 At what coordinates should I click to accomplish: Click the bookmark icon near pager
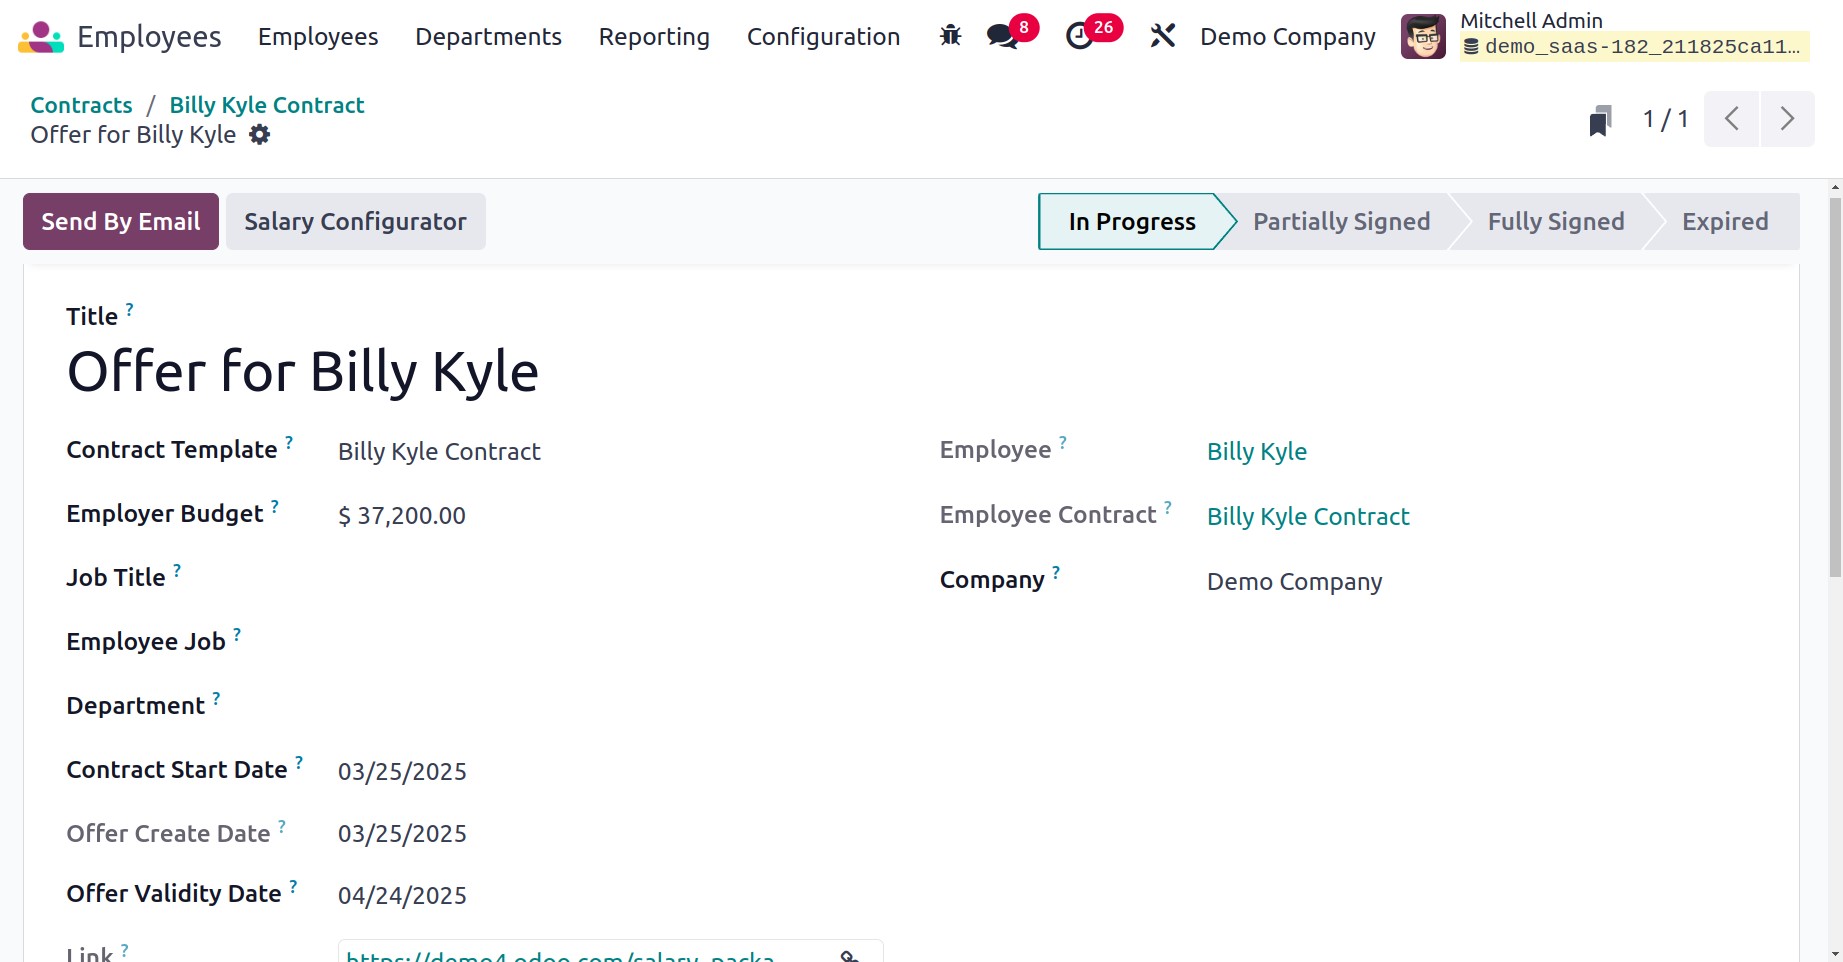coord(1600,120)
